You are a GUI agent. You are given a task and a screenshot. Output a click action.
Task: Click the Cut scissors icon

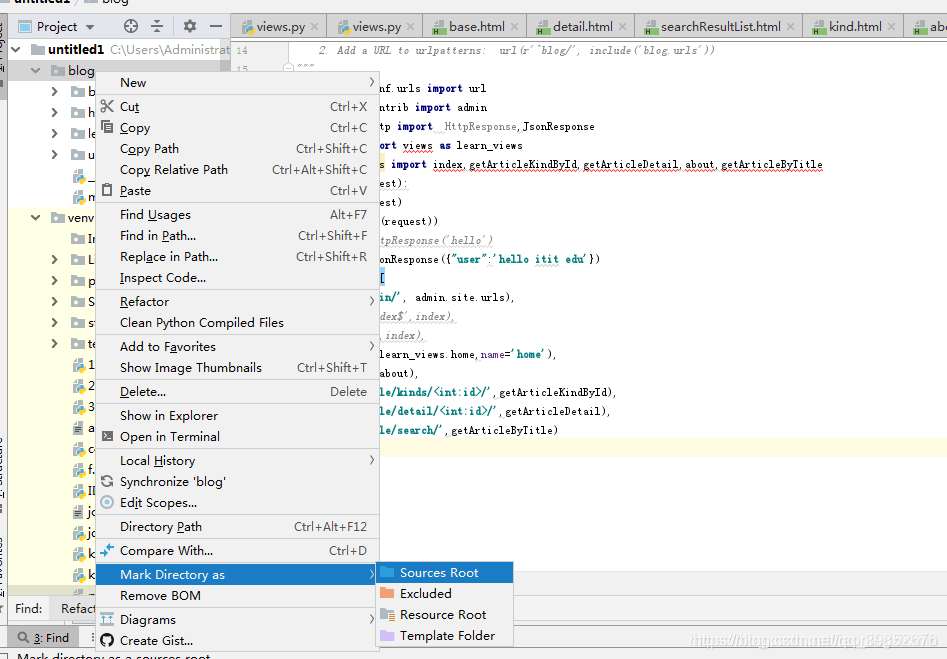click(x=107, y=106)
